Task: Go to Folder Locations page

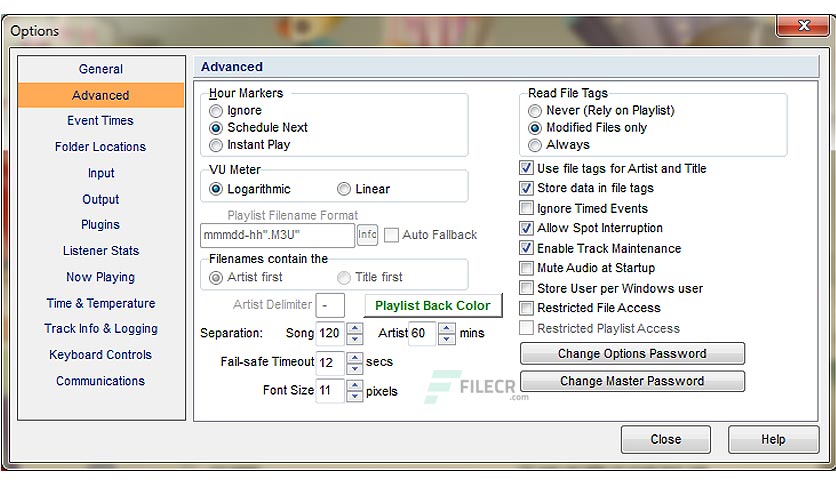Action: (x=101, y=147)
